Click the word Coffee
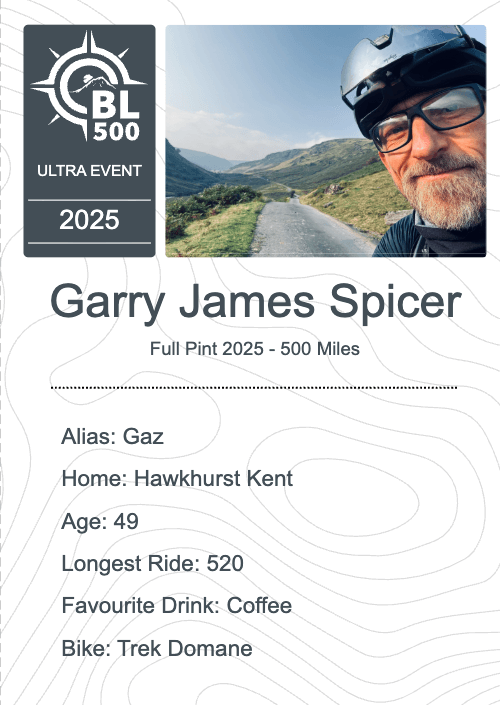Image resolution: width=500 pixels, height=705 pixels. click(x=259, y=605)
